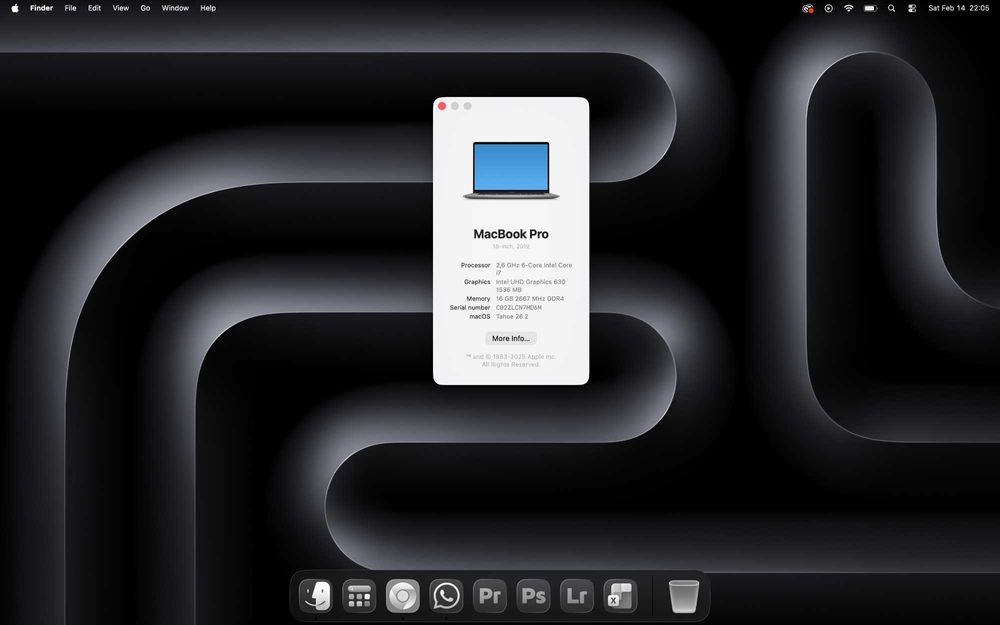Viewport: 1000px width, 625px height.
Task: Open the Wi-Fi status menu
Action: [848, 8]
